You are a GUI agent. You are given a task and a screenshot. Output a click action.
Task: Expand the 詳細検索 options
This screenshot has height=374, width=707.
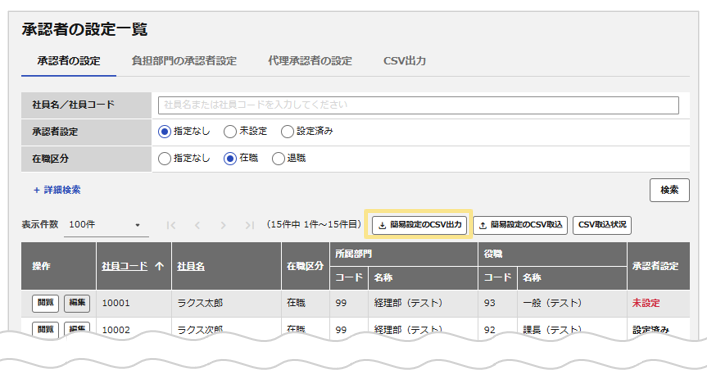[57, 190]
